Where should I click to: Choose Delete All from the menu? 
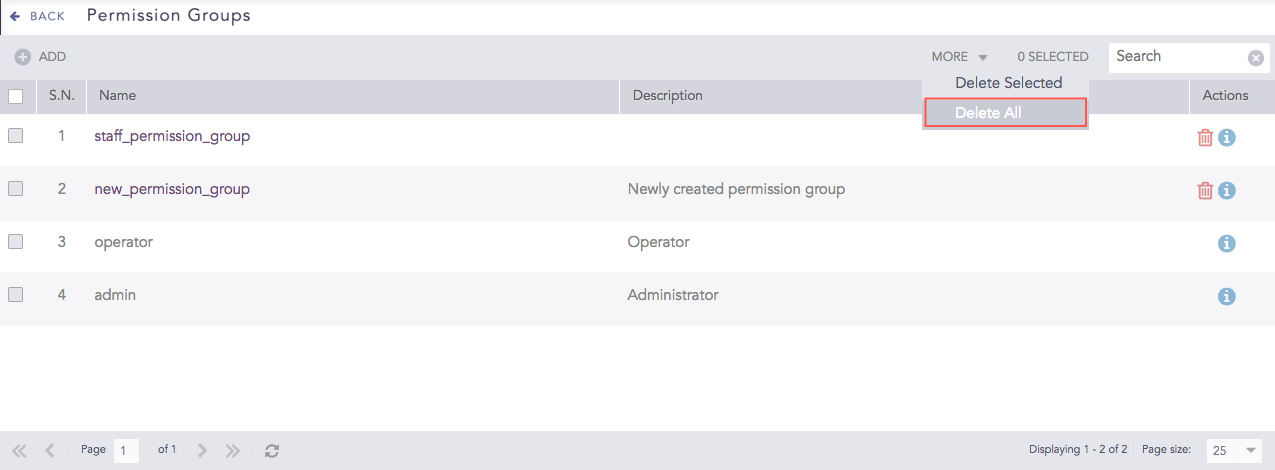pyautogui.click(x=1005, y=113)
